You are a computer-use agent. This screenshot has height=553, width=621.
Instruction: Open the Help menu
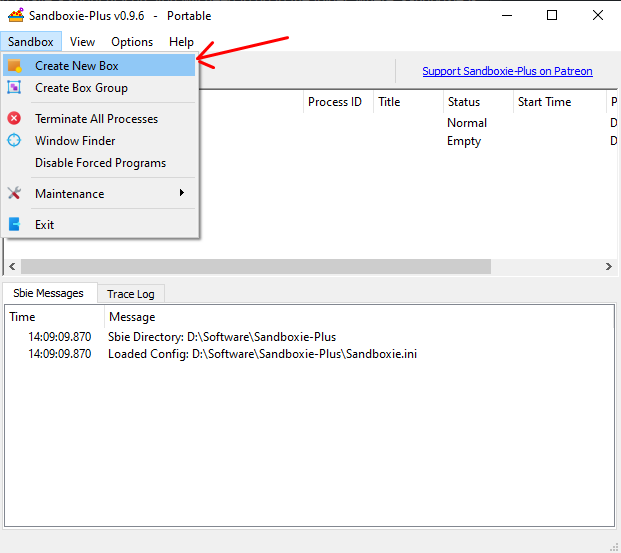[181, 42]
